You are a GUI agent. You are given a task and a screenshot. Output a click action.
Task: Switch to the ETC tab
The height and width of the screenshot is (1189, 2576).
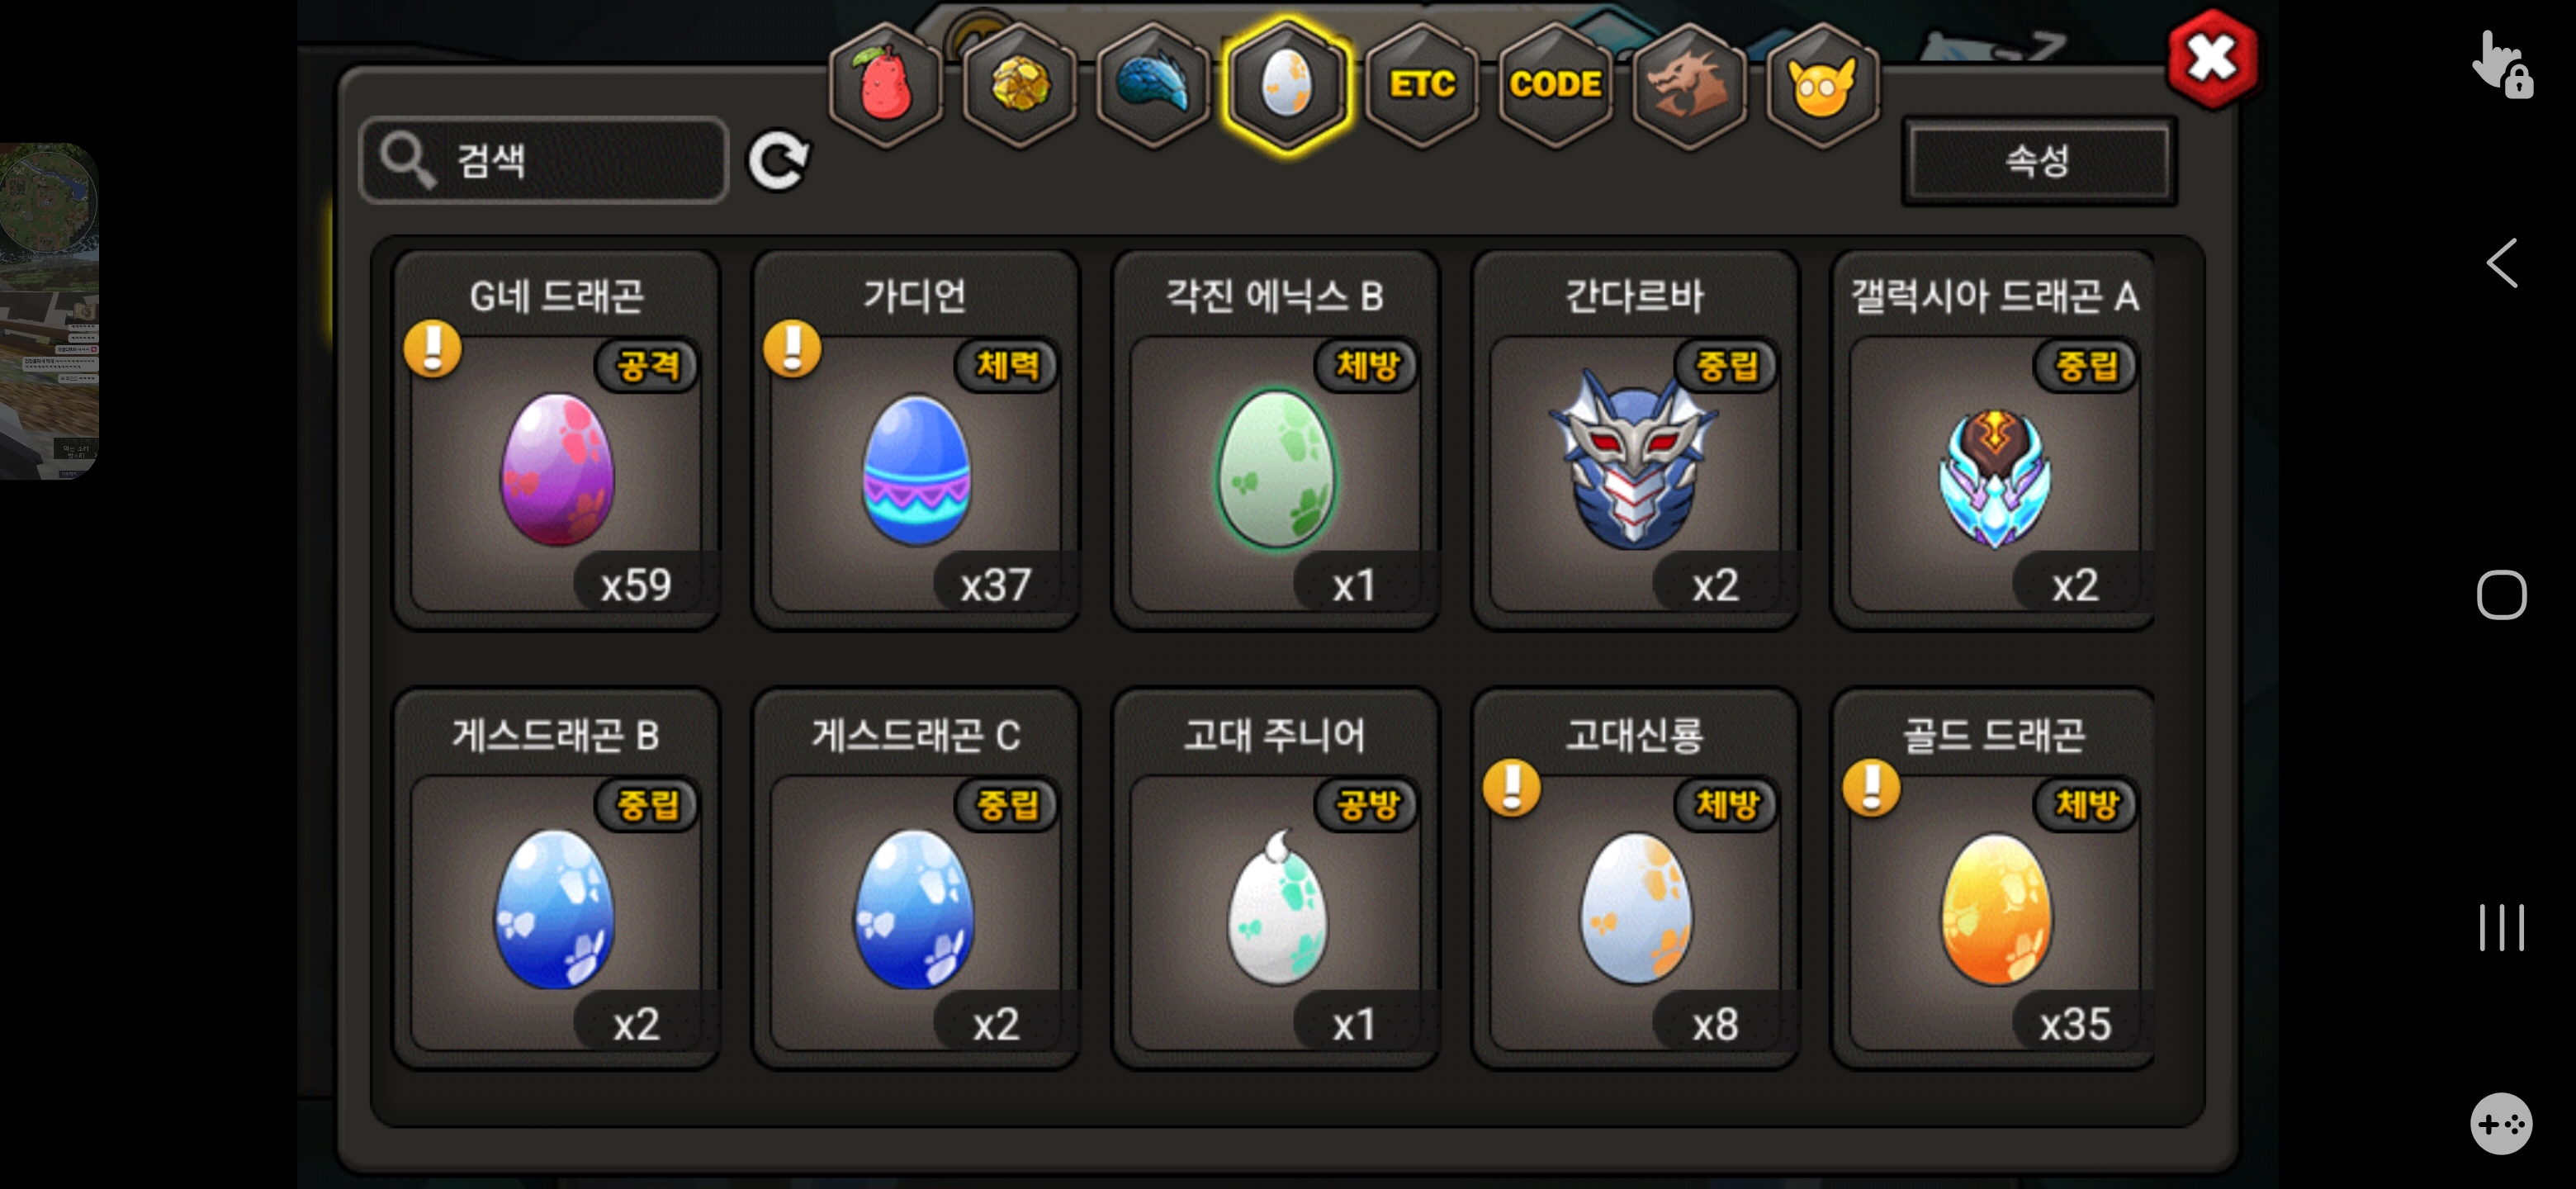[x=1421, y=85]
